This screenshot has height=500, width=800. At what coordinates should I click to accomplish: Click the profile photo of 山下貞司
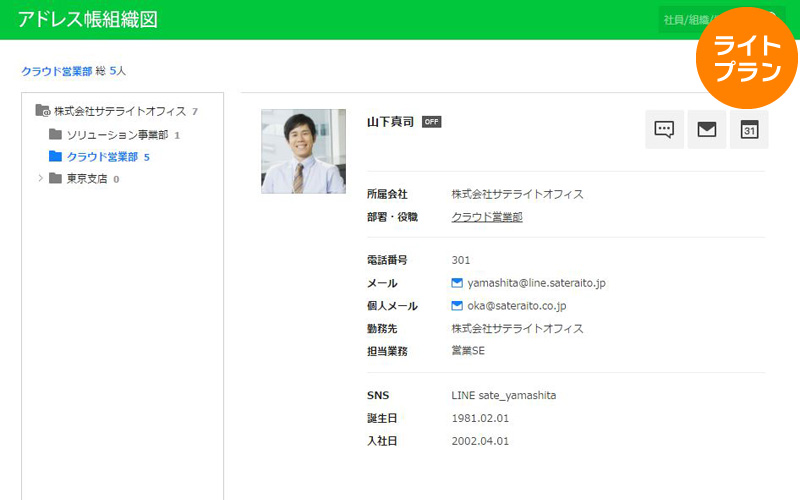[303, 151]
